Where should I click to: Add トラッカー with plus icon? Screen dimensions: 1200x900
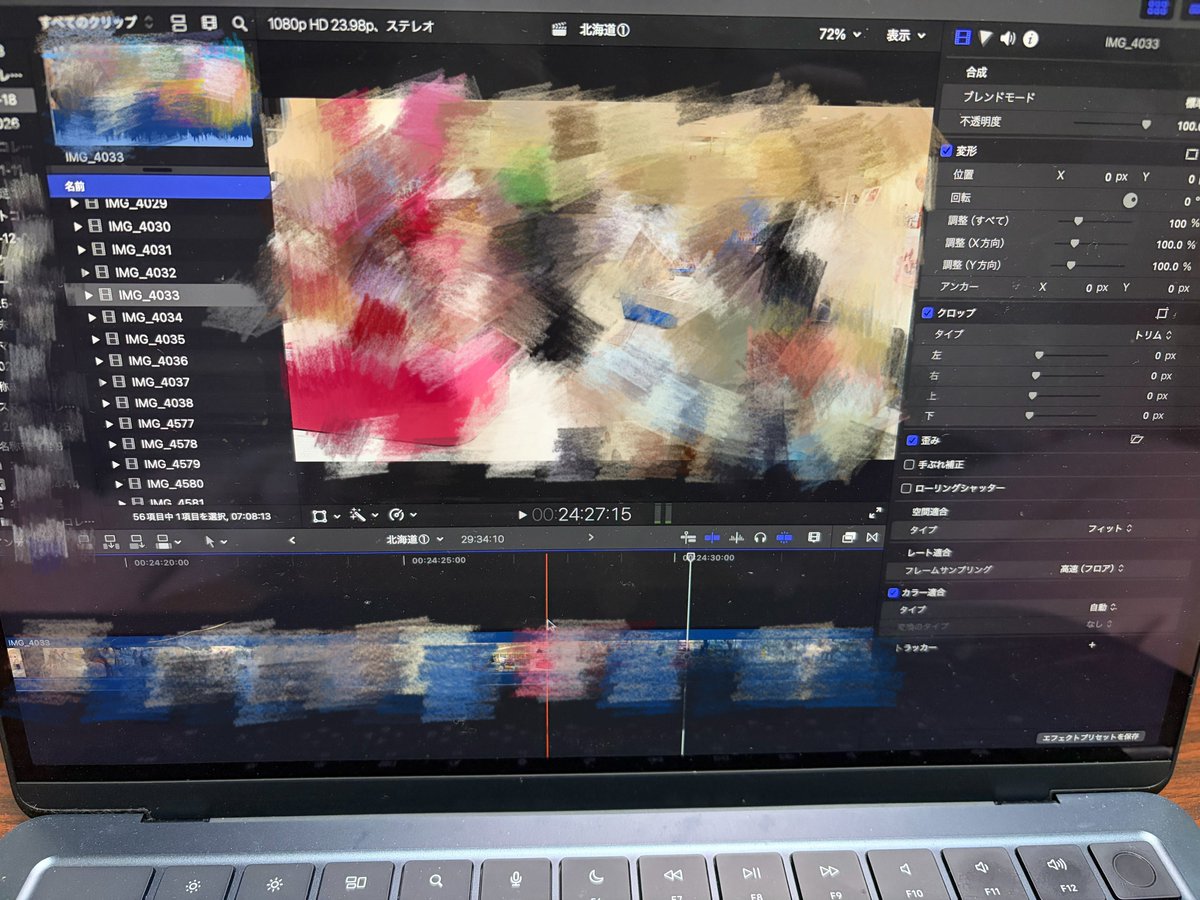pyautogui.click(x=1091, y=645)
